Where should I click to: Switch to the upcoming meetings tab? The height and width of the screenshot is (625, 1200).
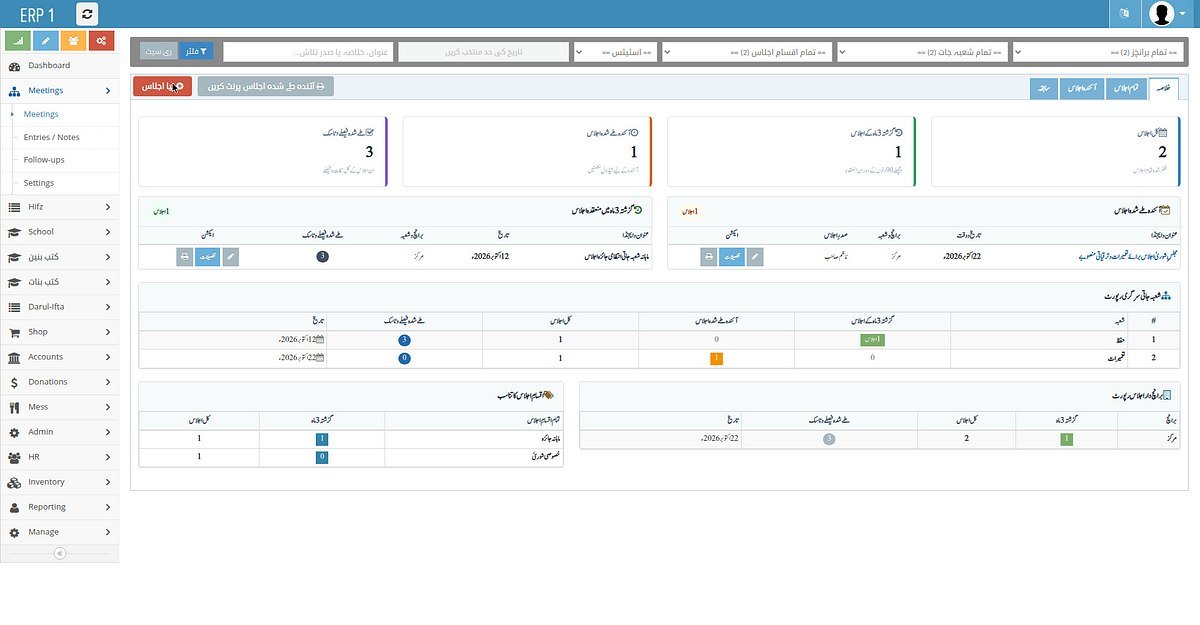[x=1081, y=89]
